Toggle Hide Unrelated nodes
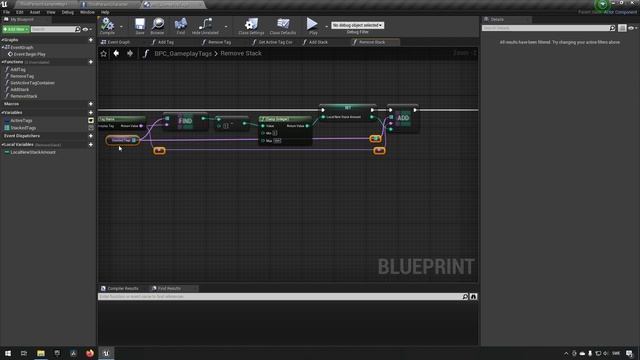Viewport: 640px width, 360px height. (x=205, y=25)
